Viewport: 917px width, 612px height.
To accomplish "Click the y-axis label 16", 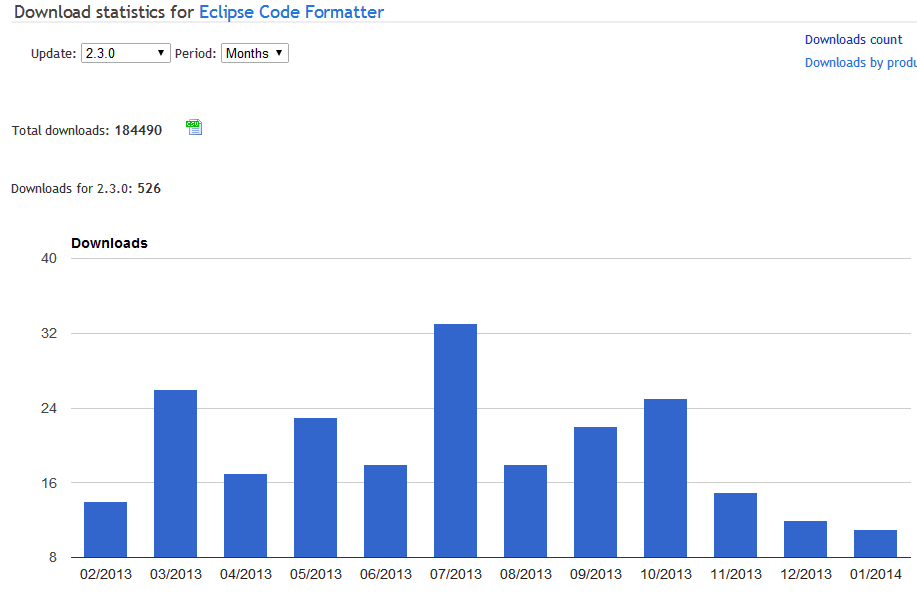I will pos(49,483).
